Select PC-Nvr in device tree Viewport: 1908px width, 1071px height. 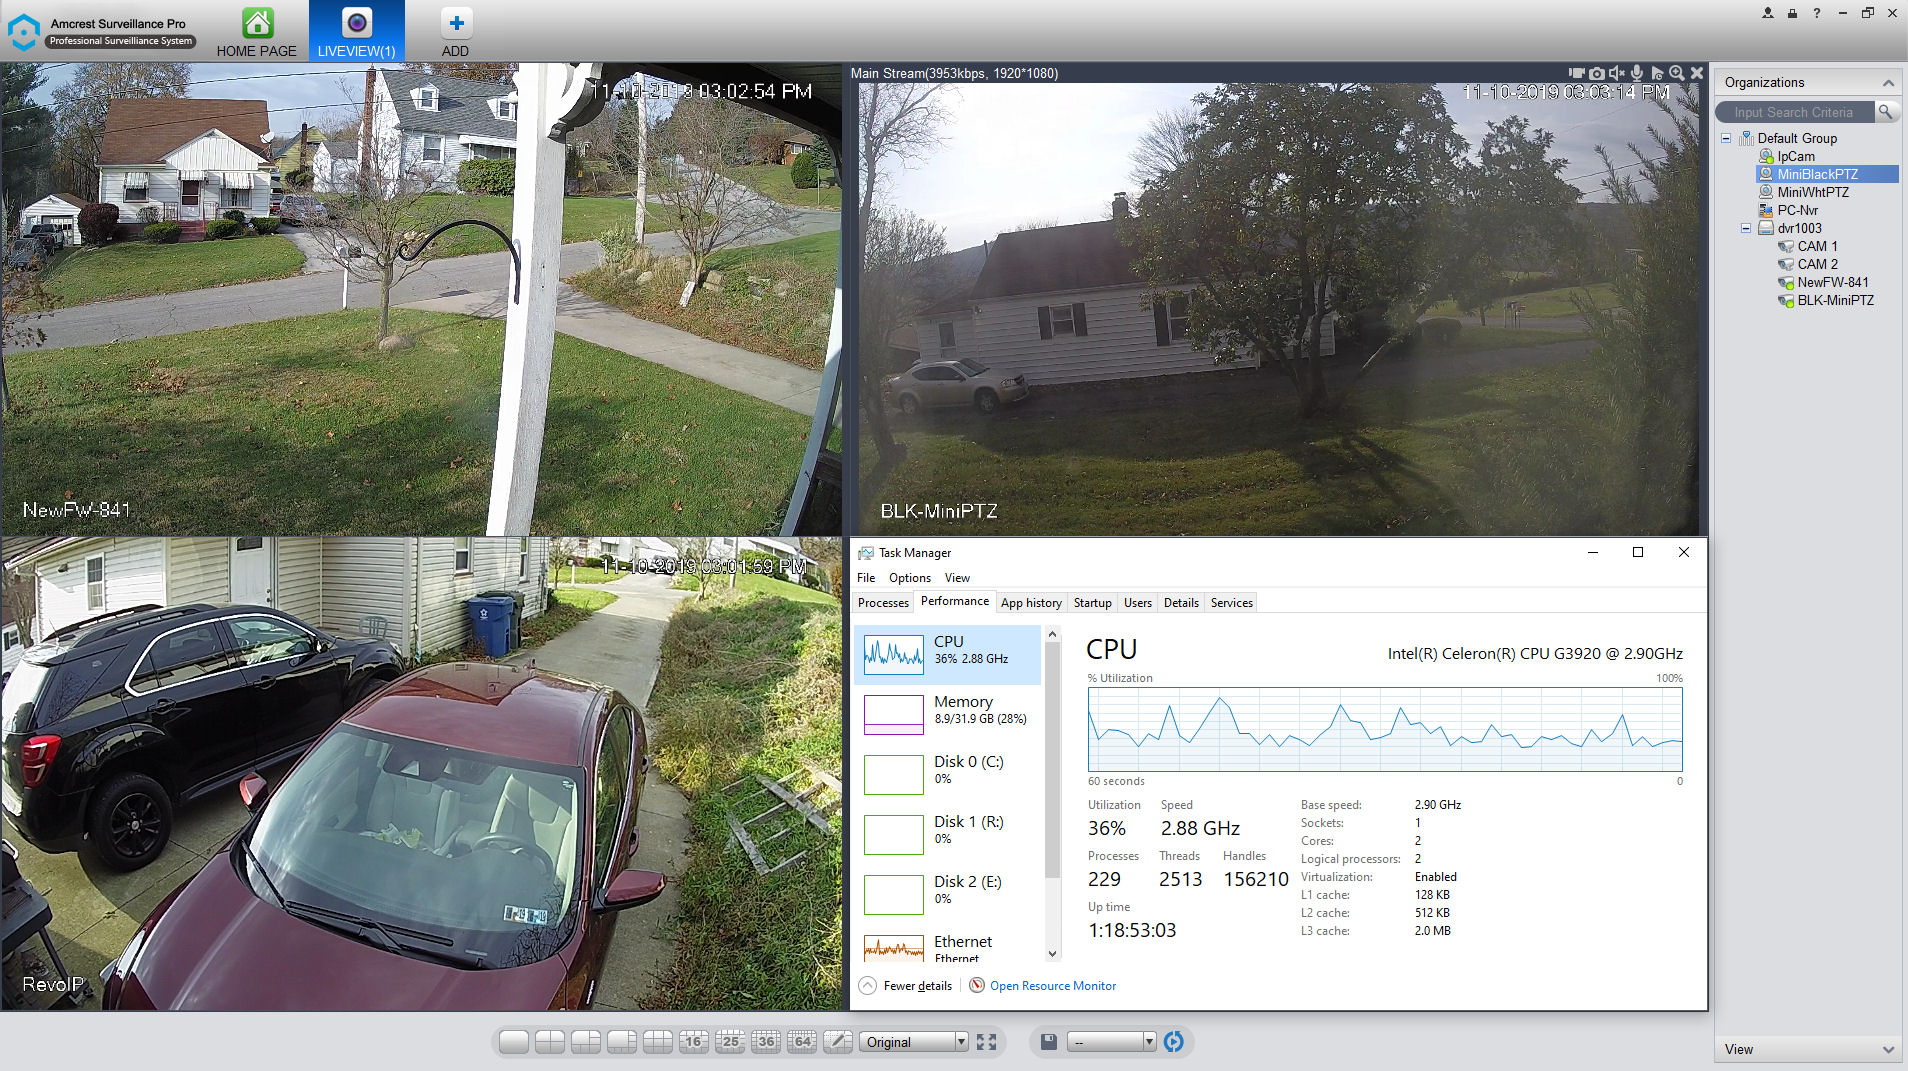[1798, 210]
